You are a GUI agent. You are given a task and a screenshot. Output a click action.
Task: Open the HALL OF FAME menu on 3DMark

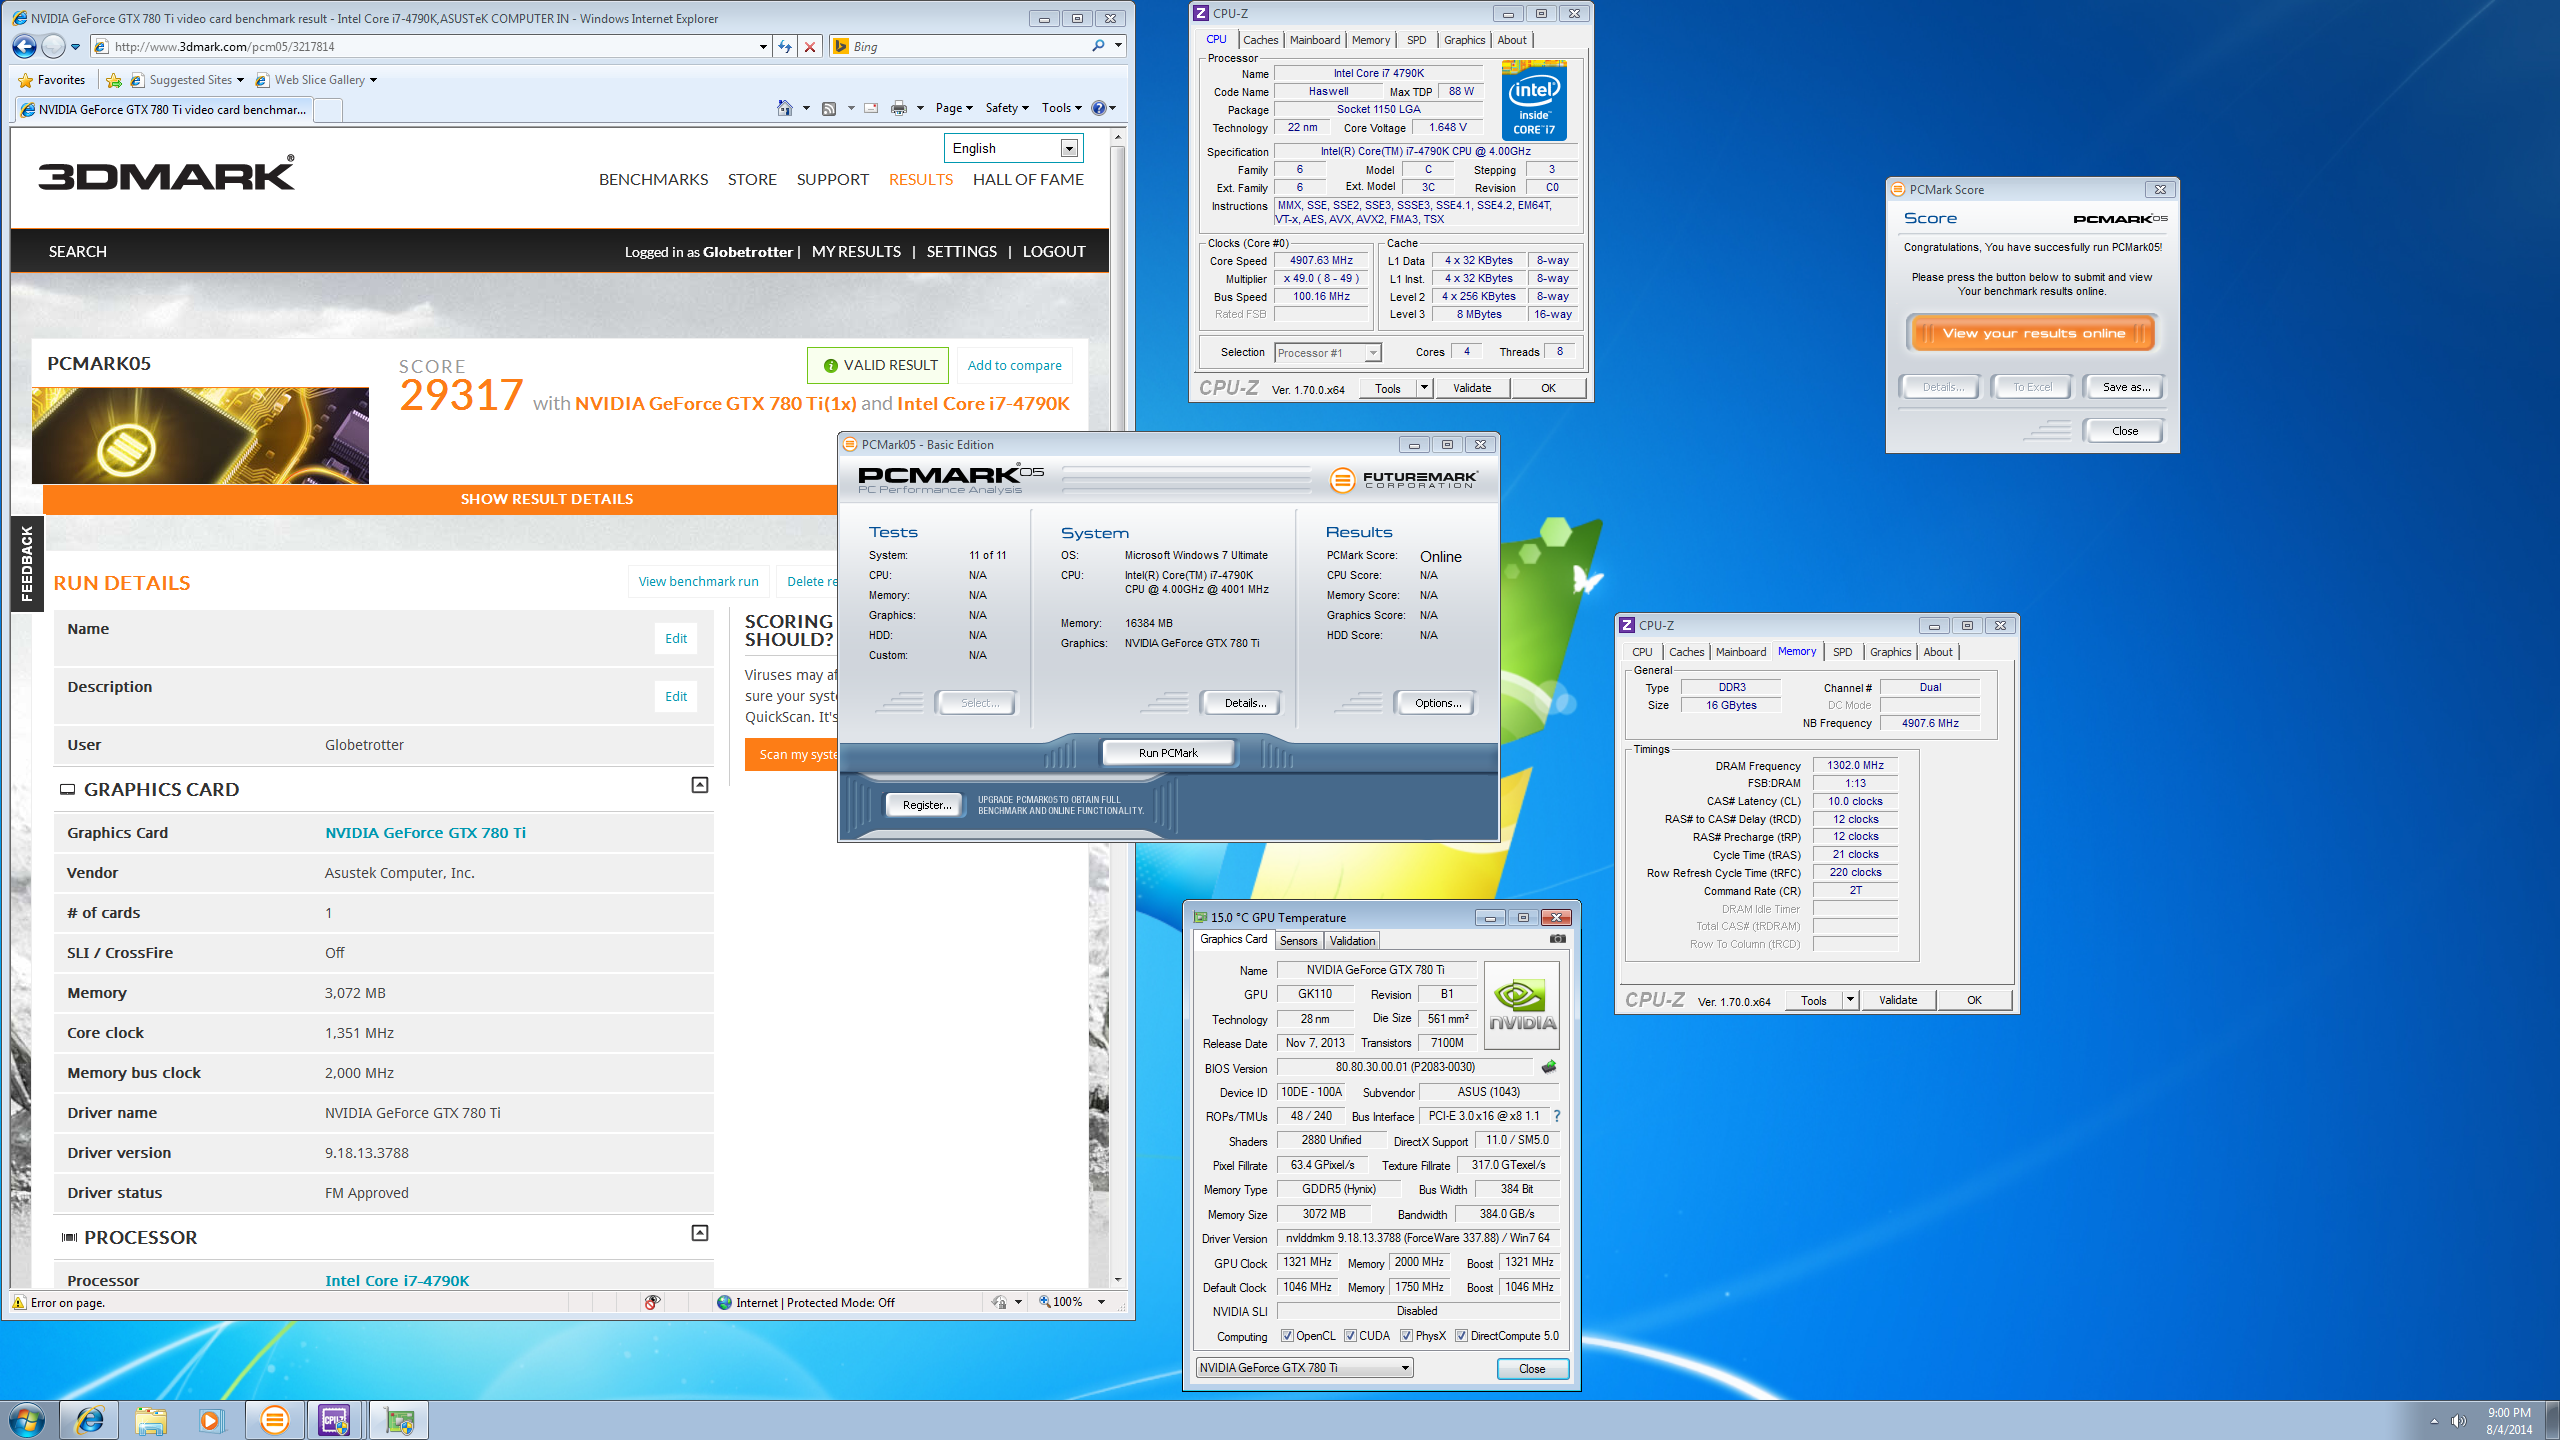tap(1028, 180)
